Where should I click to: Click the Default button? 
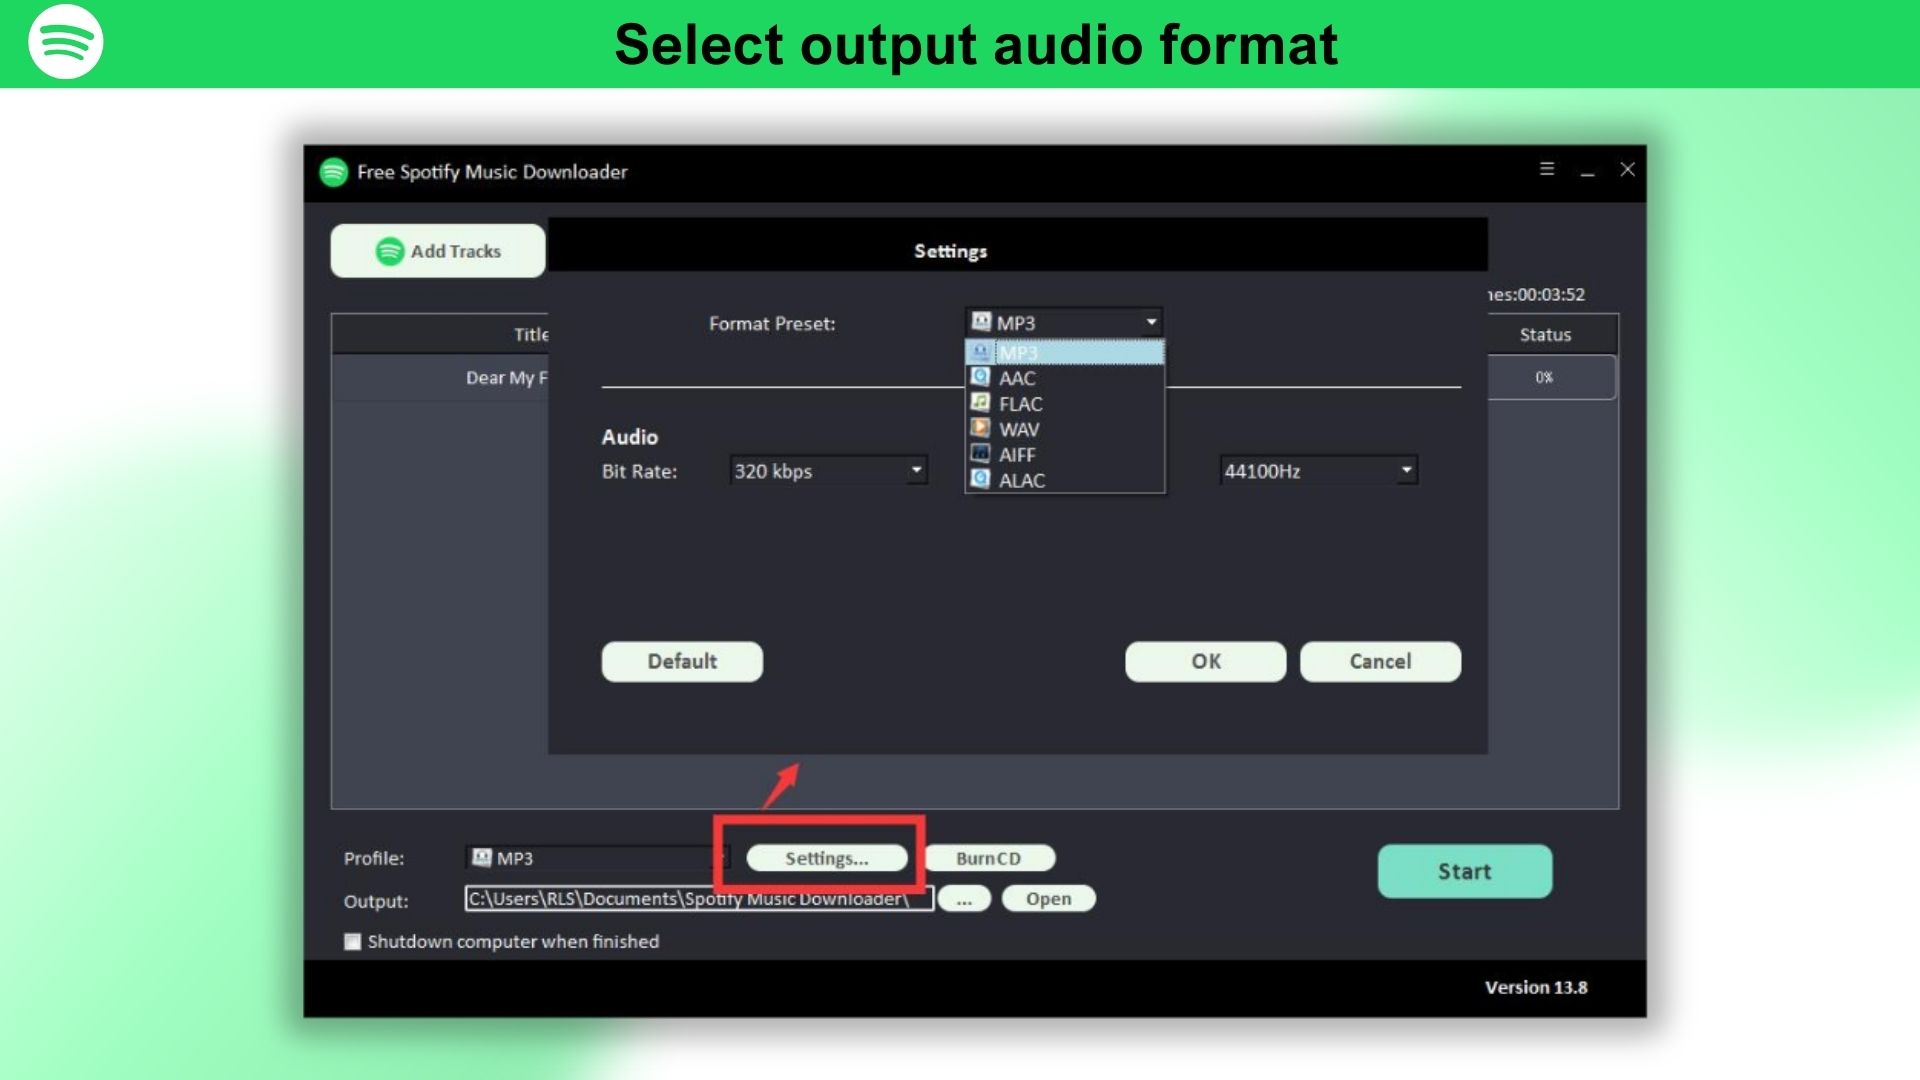[682, 661]
